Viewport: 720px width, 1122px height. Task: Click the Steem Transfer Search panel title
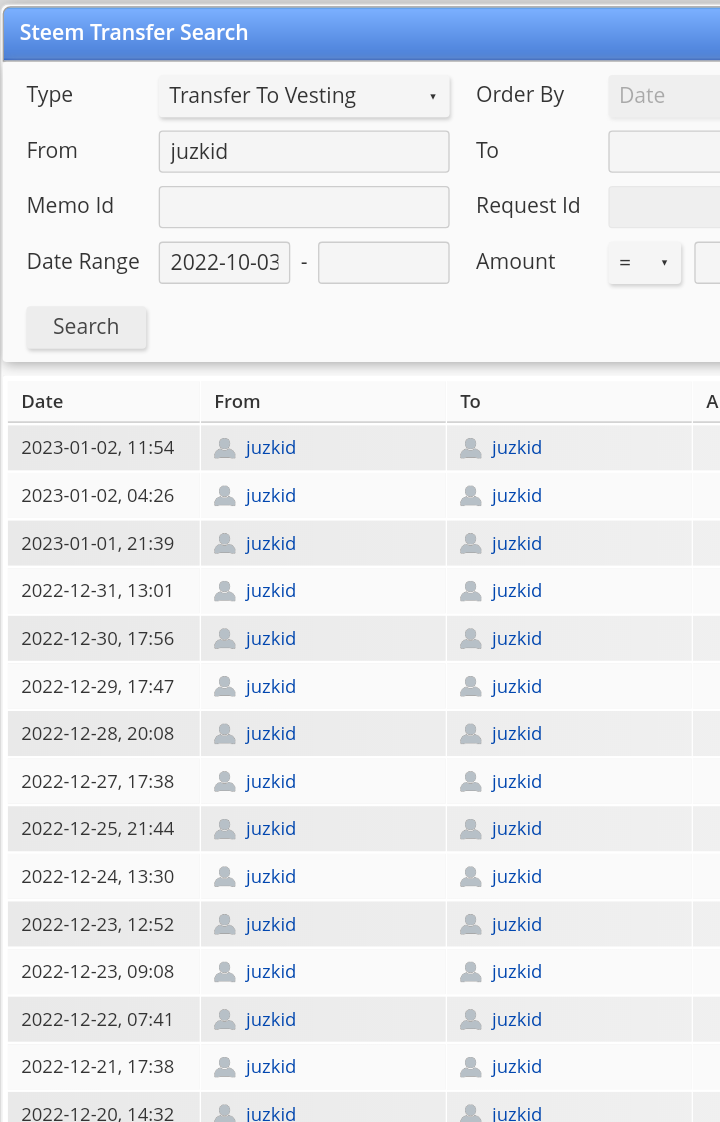[134, 33]
